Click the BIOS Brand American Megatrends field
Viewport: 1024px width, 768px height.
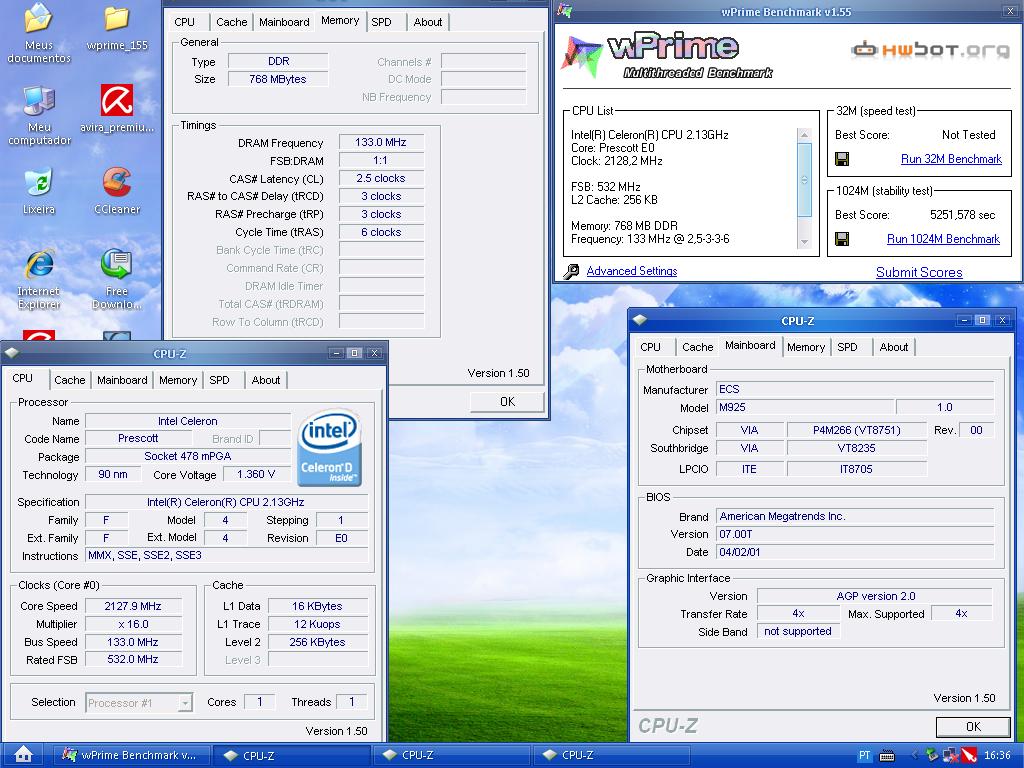pos(856,517)
